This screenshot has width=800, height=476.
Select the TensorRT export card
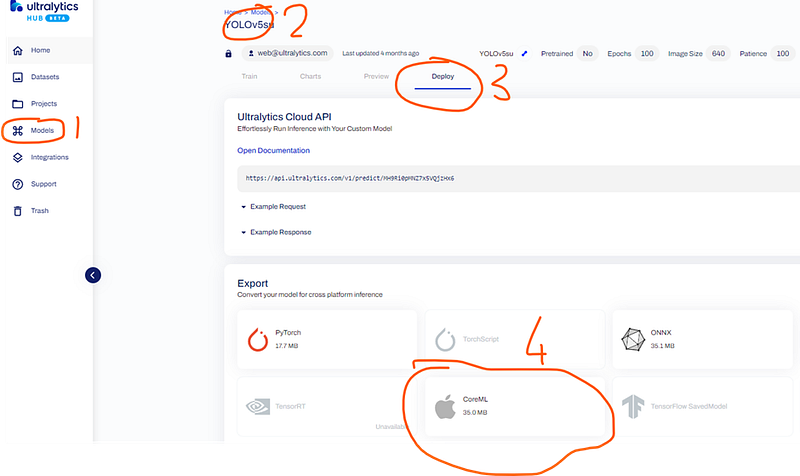pos(327,407)
